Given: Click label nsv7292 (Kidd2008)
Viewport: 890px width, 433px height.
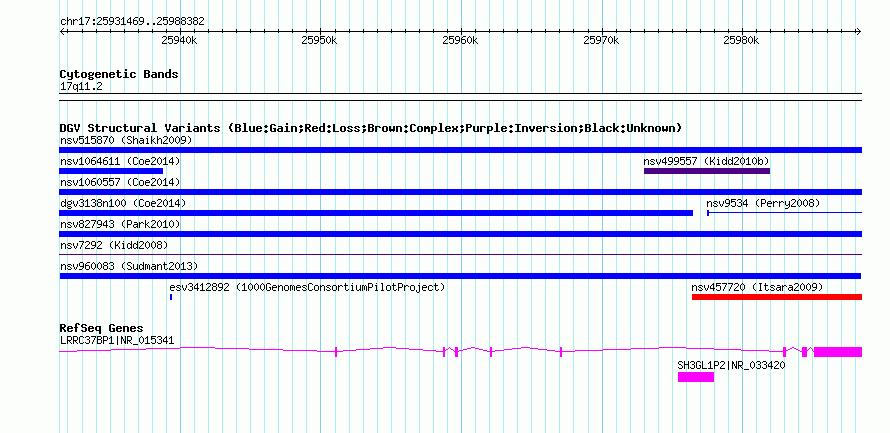Looking at the screenshot, I should click(114, 245).
